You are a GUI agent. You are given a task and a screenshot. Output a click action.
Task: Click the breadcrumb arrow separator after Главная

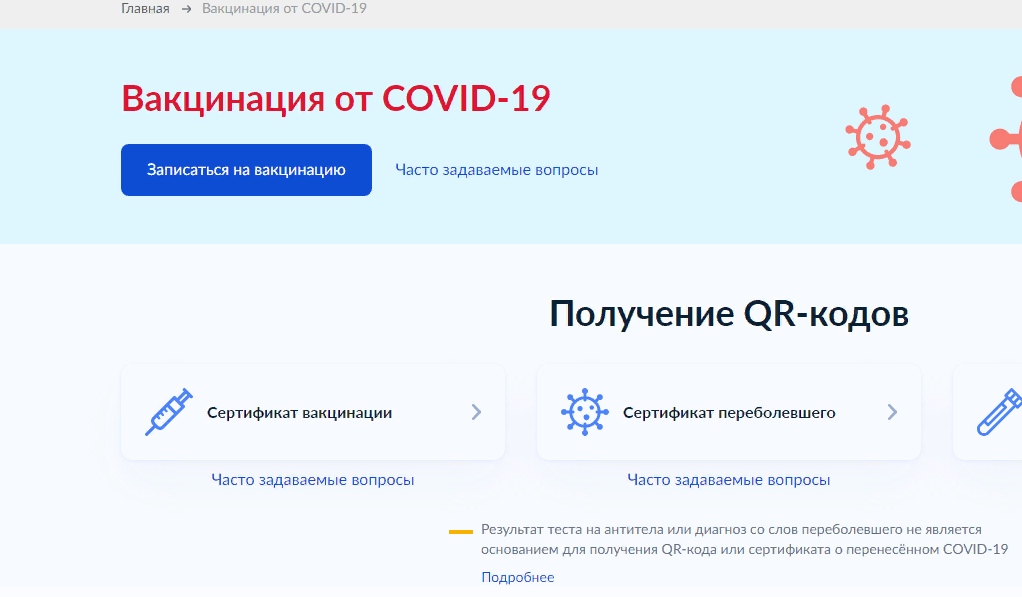186,9
